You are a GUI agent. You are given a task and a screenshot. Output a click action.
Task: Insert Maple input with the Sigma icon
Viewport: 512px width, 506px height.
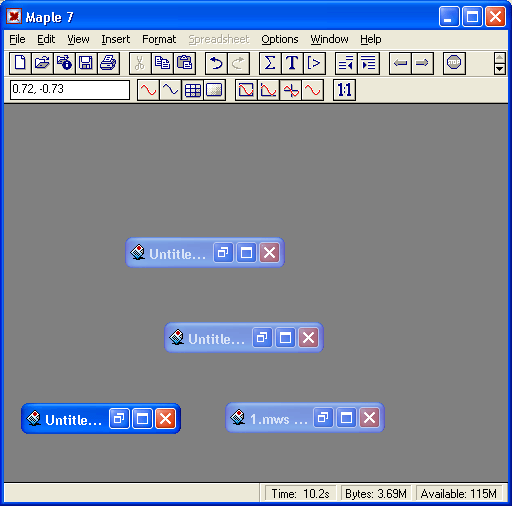tap(270, 63)
